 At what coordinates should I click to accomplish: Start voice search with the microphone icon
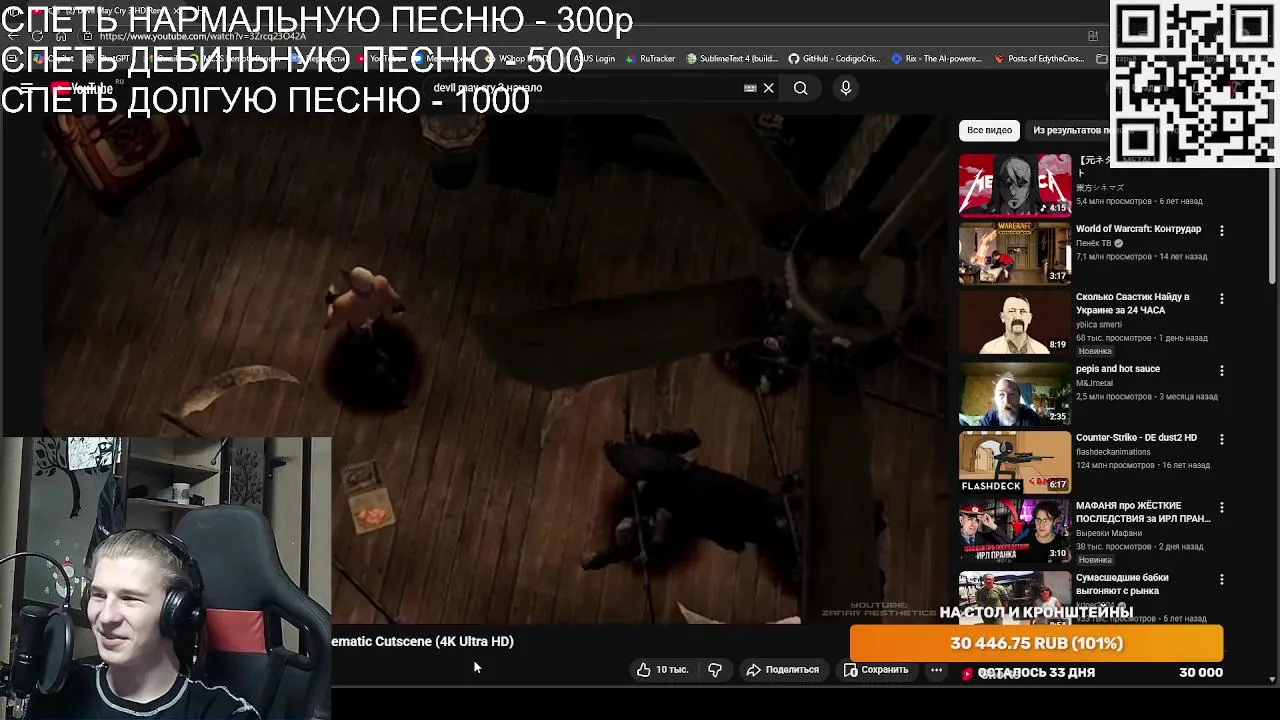coord(846,88)
